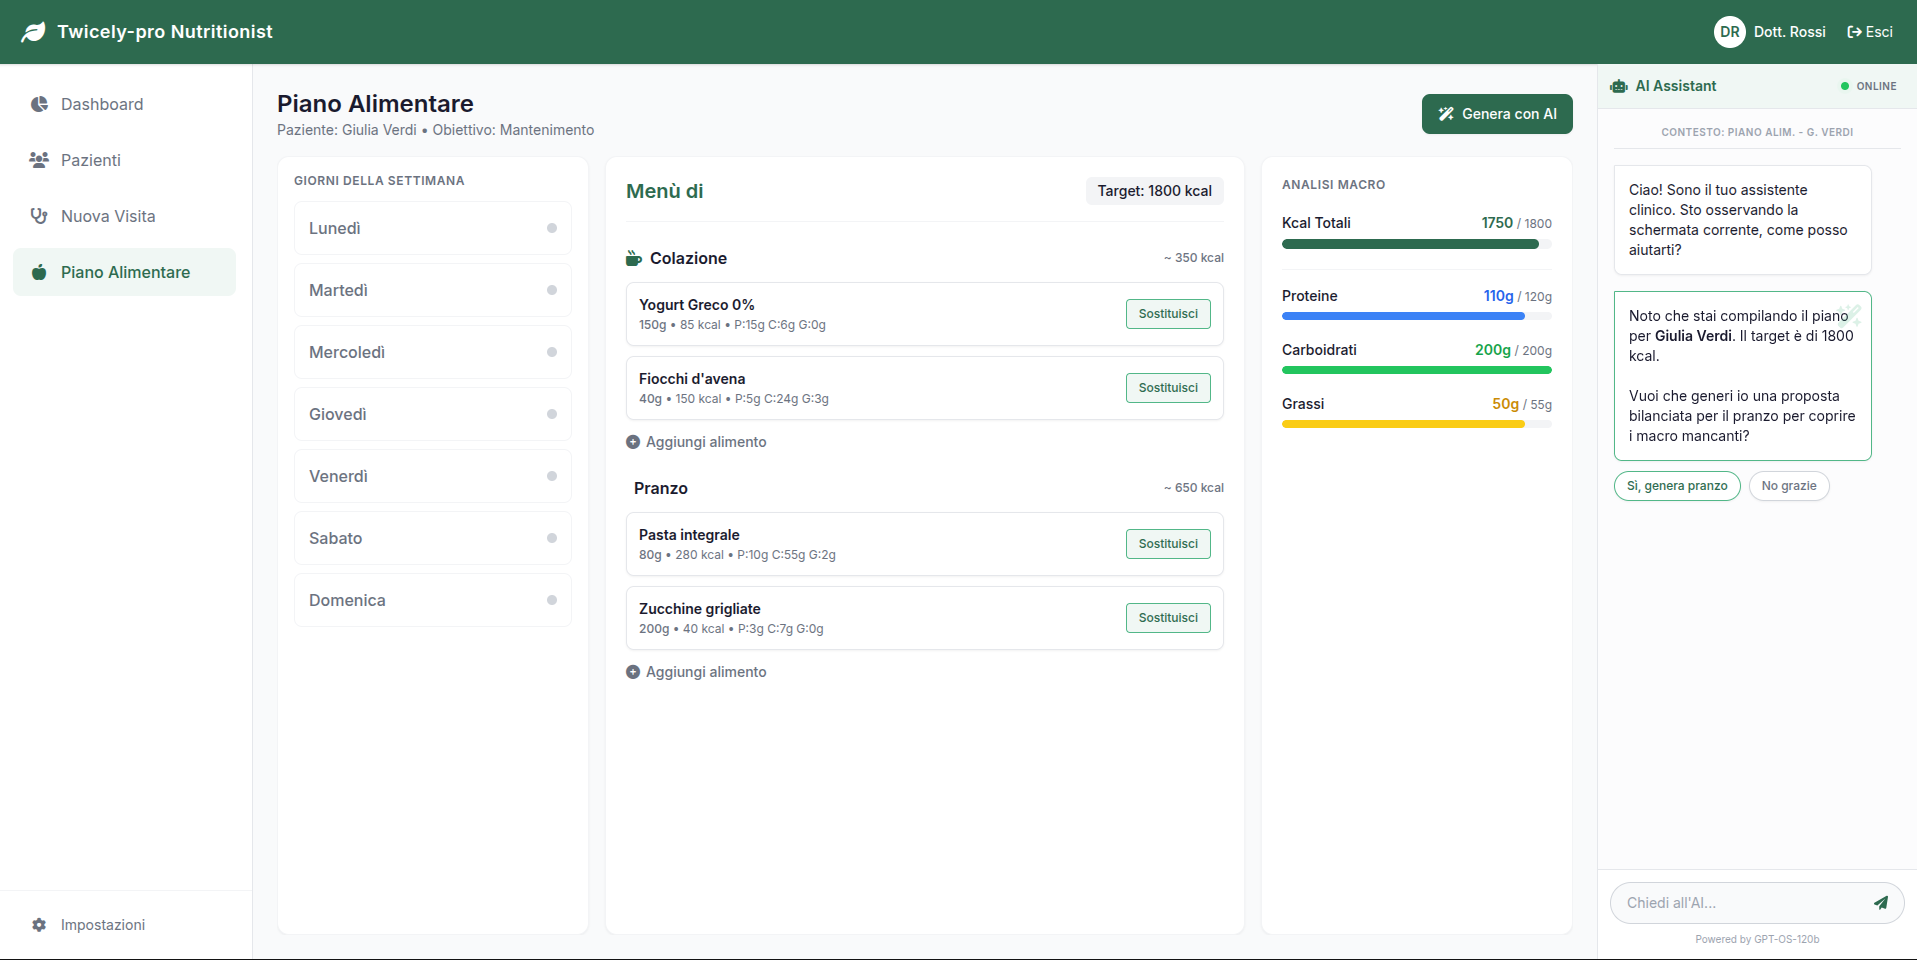Toggle the status dot for Sabato
Viewport: 1917px width, 960px height.
pos(552,538)
